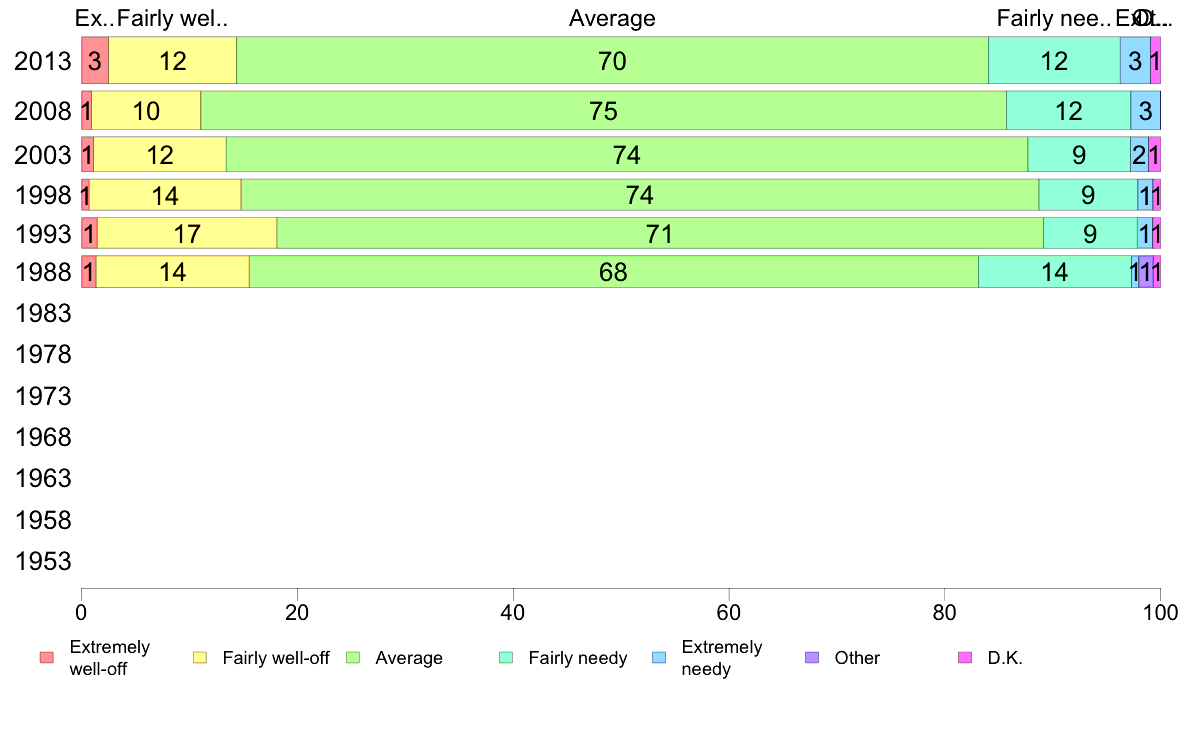
Task: Click the 2013 Extremely well-off segment labeled 3
Action: [94, 61]
